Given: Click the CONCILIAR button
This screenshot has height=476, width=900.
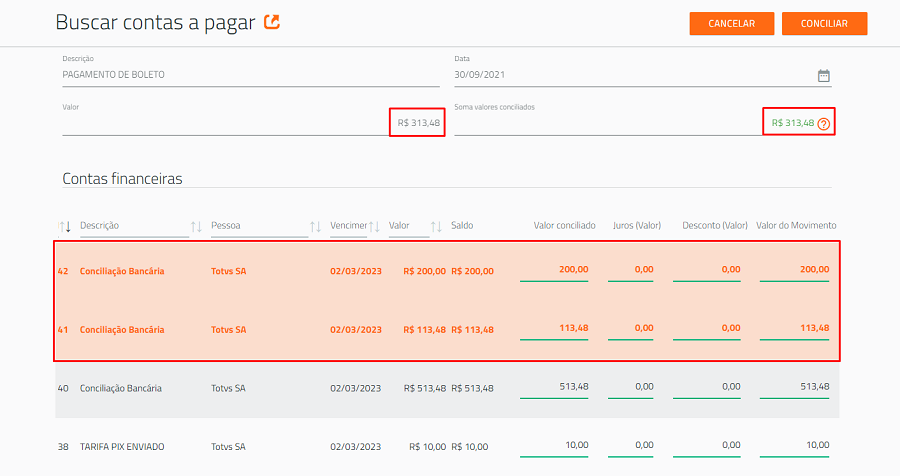Looking at the screenshot, I should (x=824, y=24).
